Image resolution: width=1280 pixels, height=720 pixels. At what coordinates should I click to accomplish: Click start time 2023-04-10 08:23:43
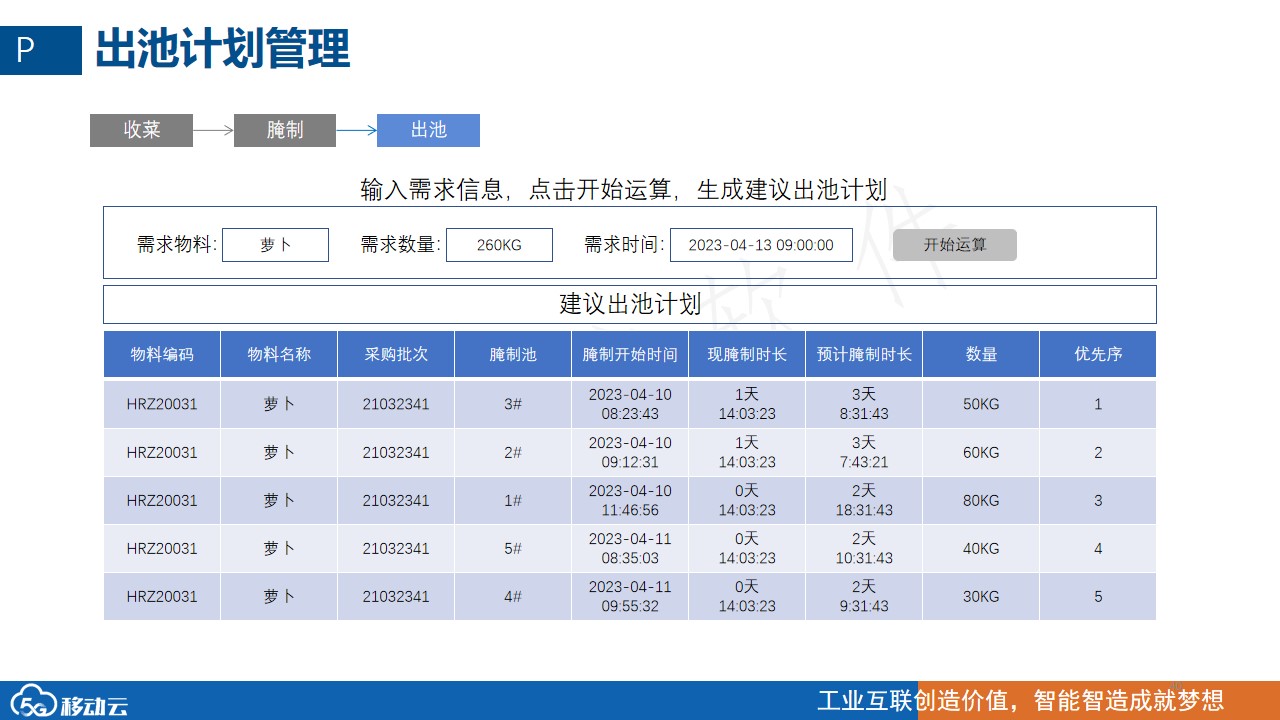630,404
